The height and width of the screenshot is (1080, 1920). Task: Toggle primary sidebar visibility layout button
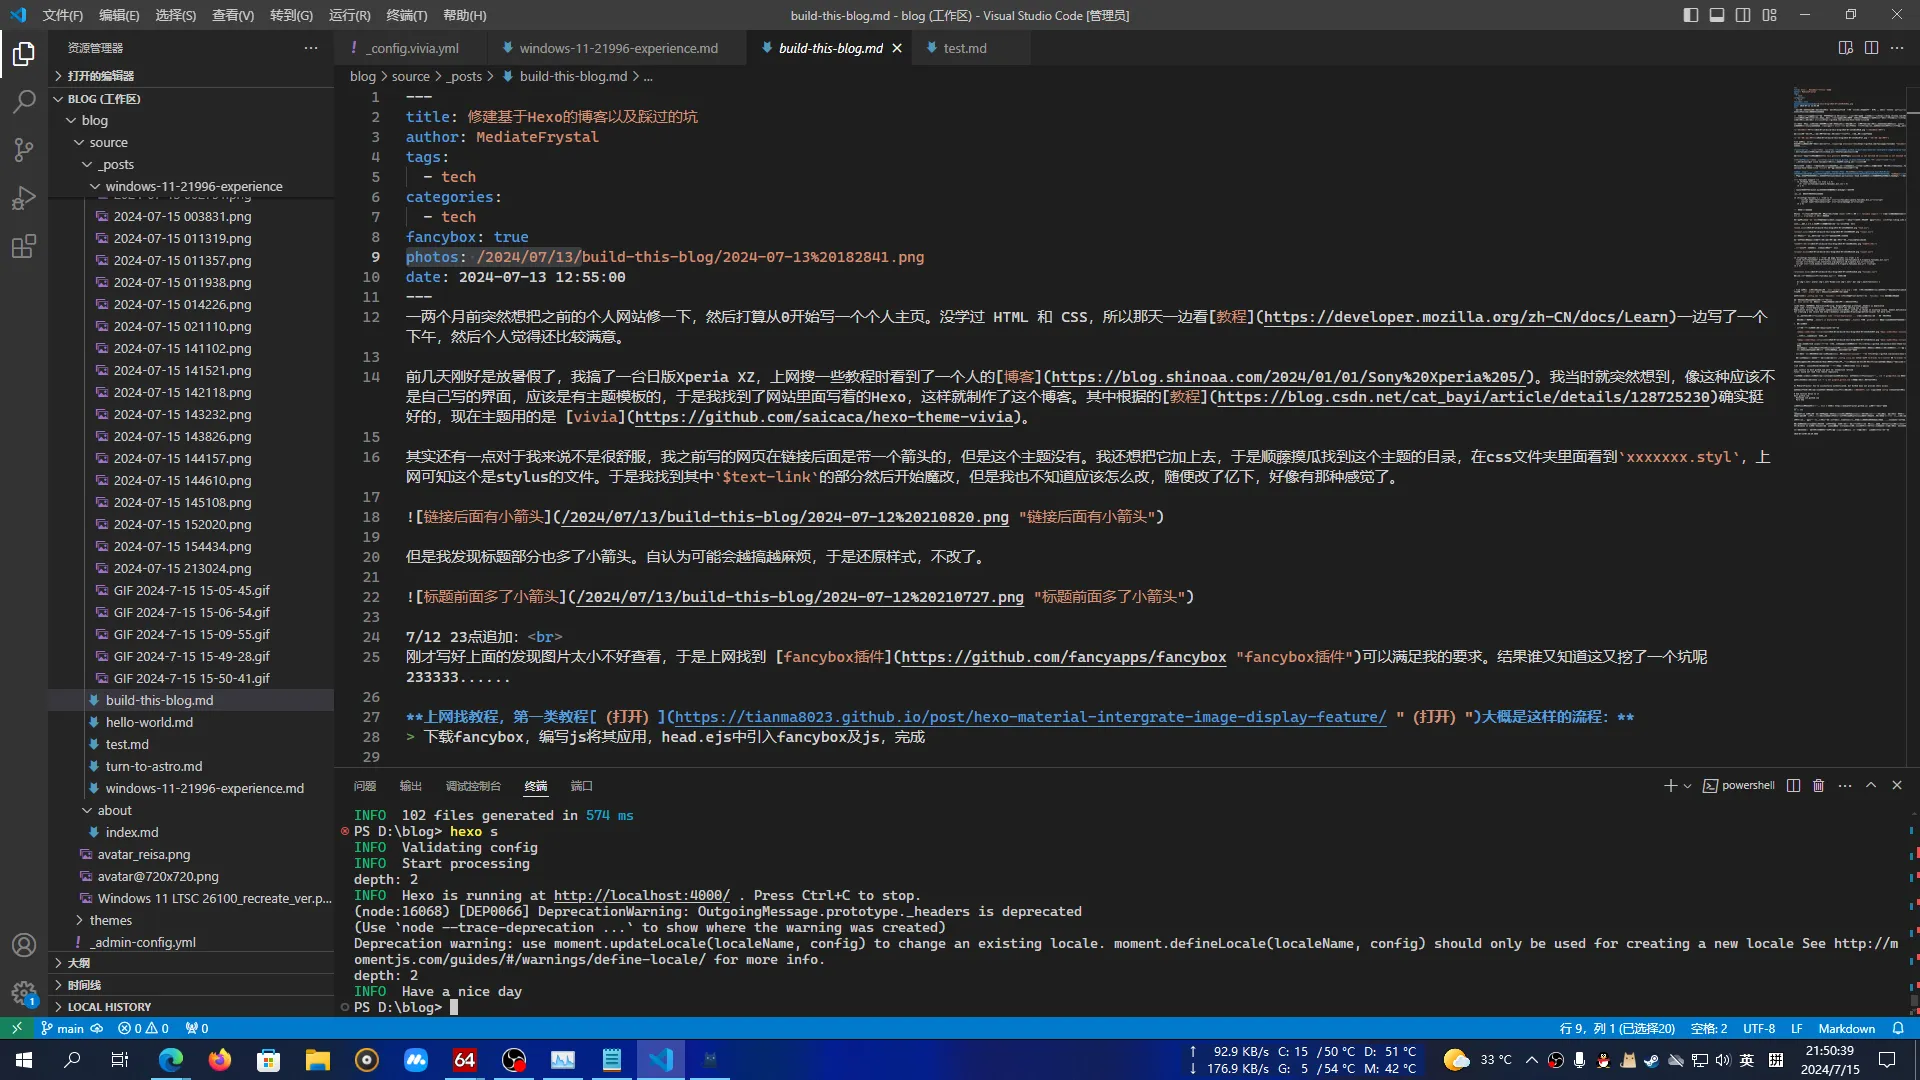click(1690, 15)
